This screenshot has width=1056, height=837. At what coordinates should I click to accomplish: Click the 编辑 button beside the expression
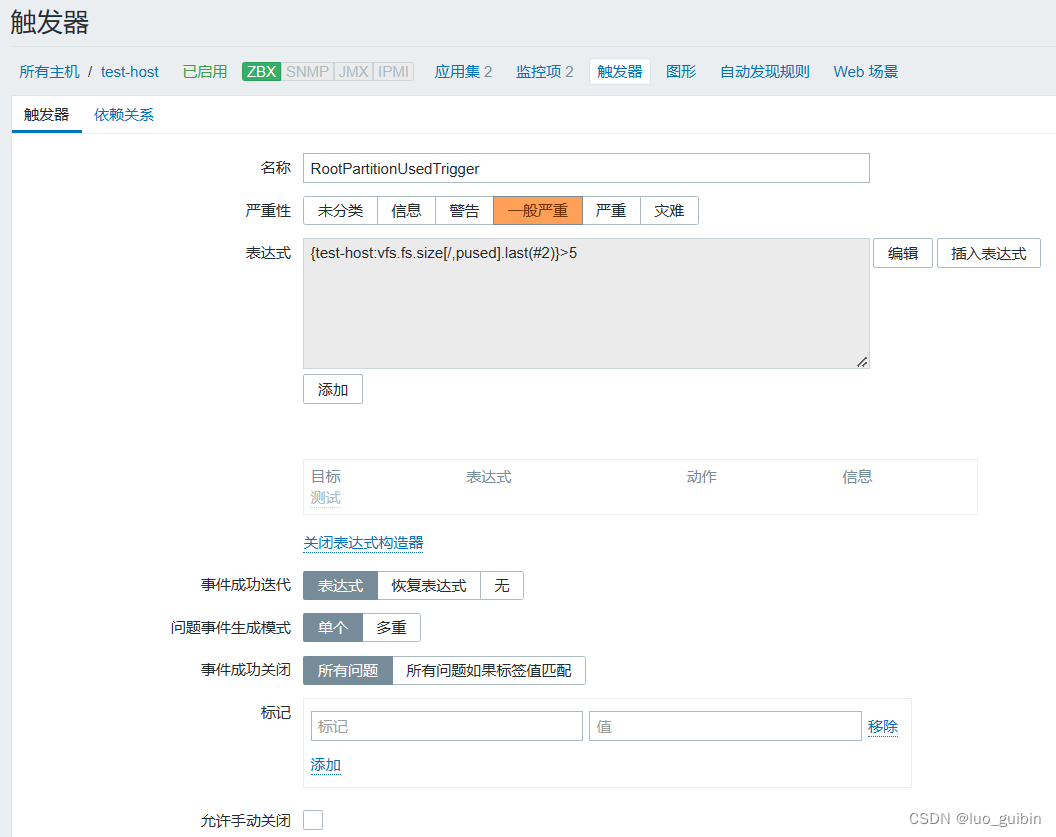(x=902, y=253)
